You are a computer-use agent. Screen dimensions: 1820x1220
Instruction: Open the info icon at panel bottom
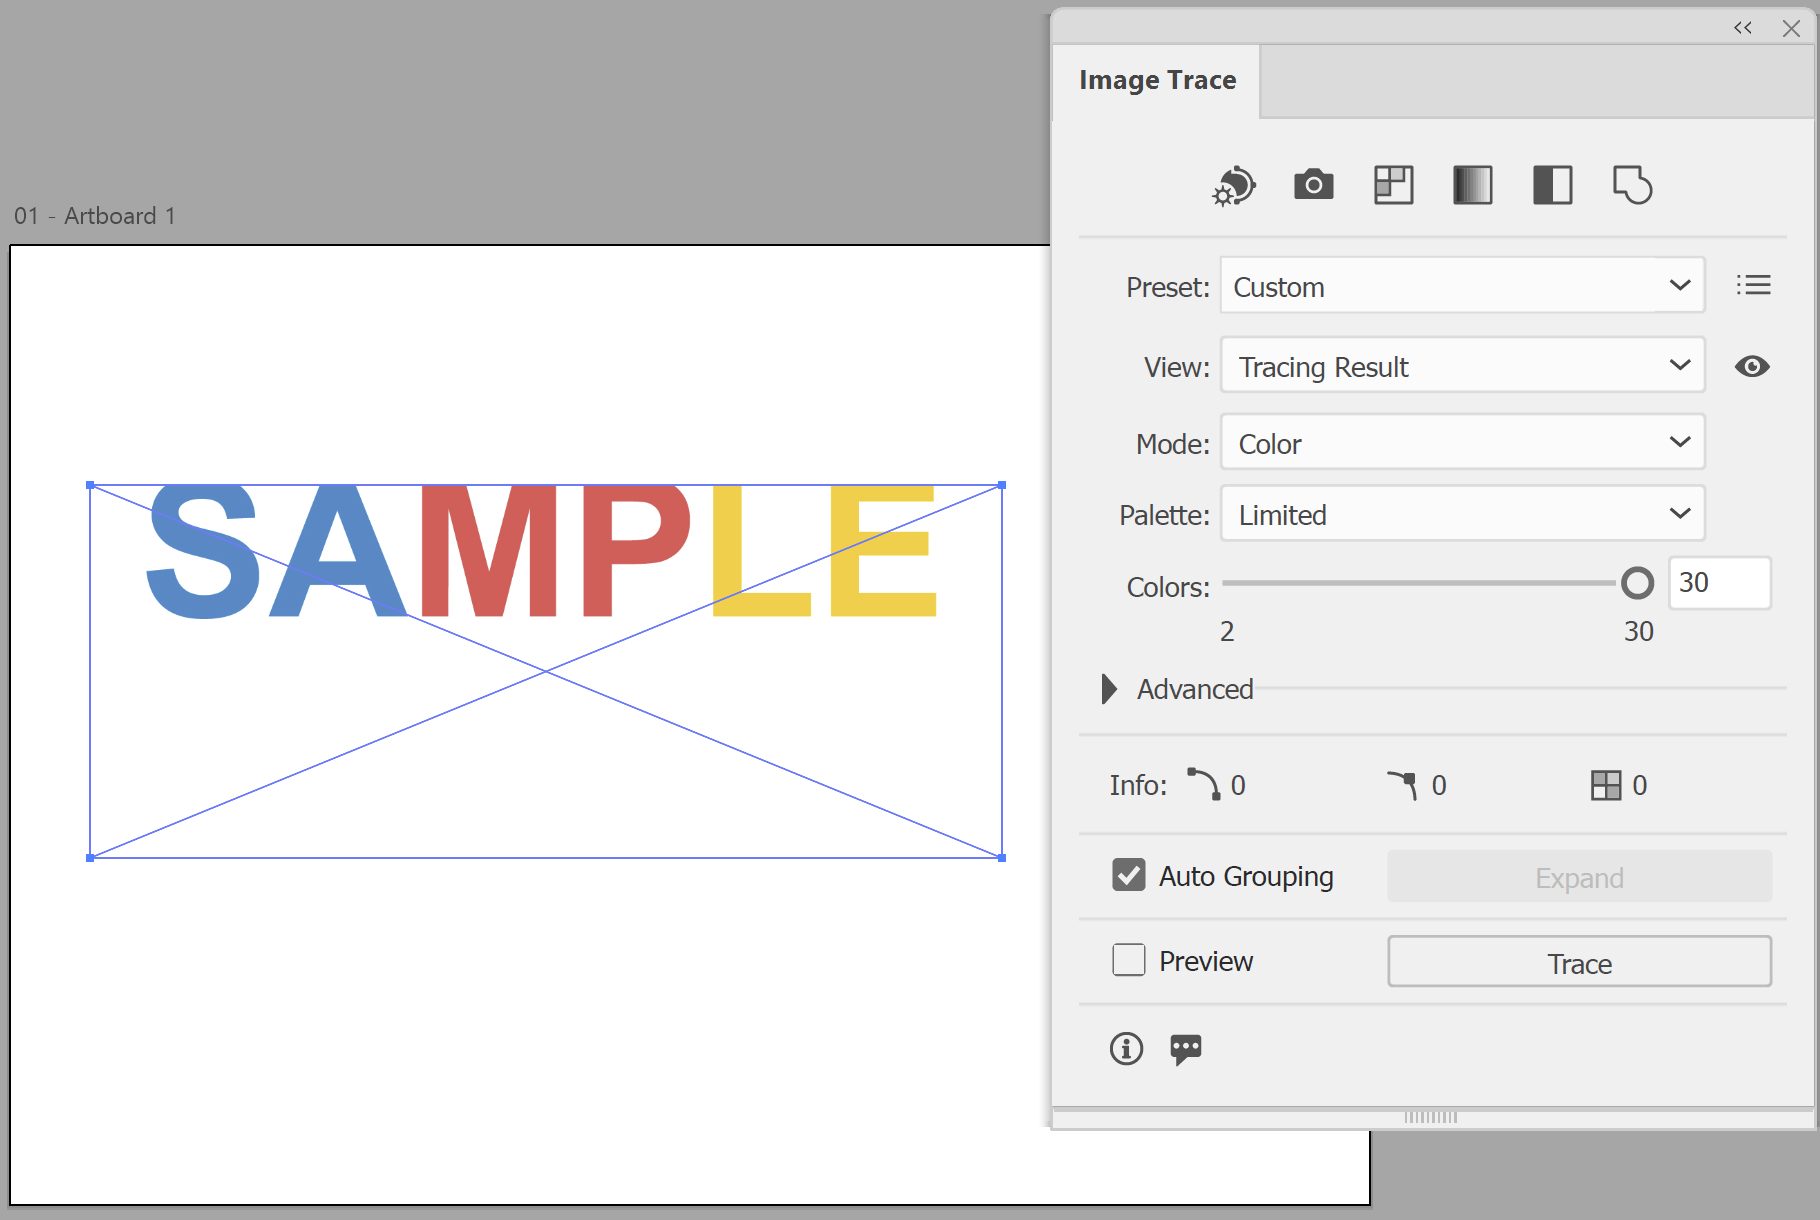pyautogui.click(x=1126, y=1048)
